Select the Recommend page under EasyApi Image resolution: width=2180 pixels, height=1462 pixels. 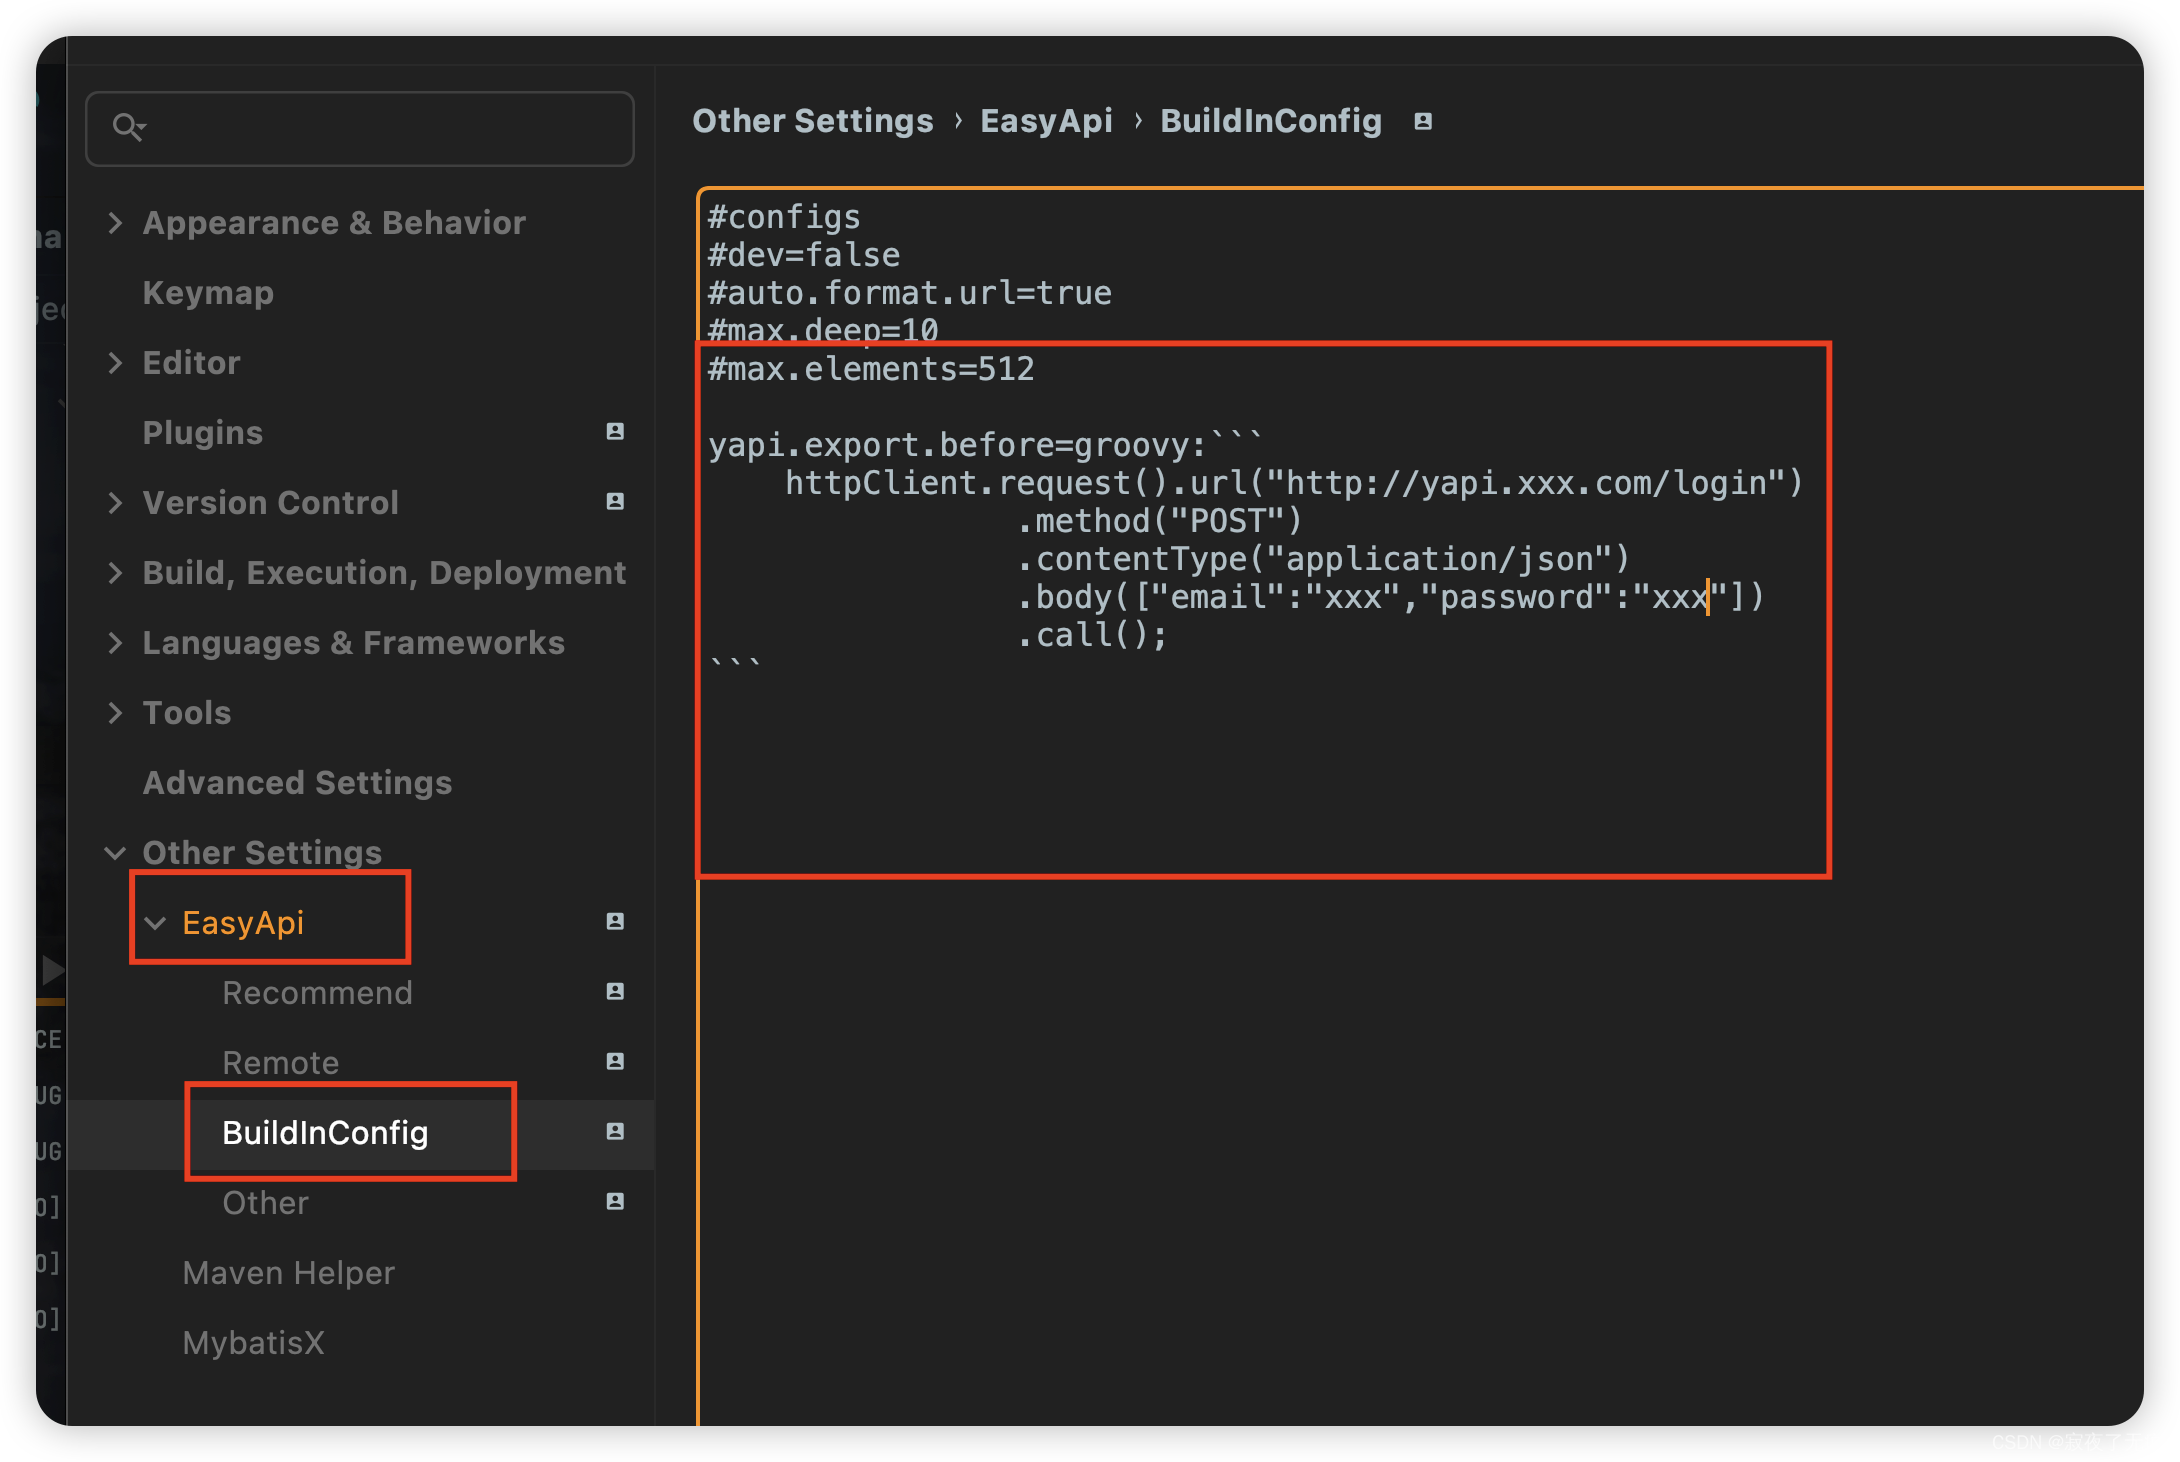pyautogui.click(x=317, y=992)
